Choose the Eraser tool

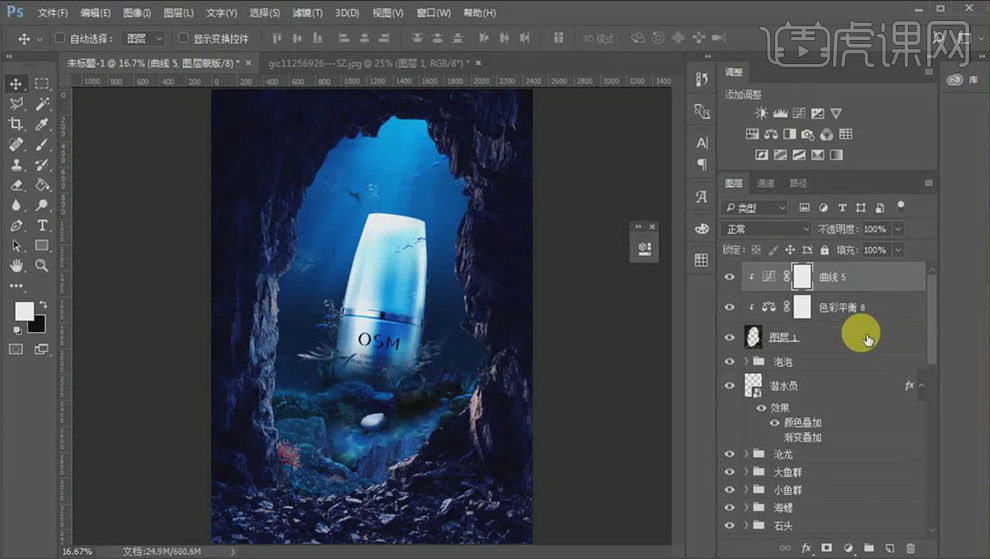coord(16,185)
